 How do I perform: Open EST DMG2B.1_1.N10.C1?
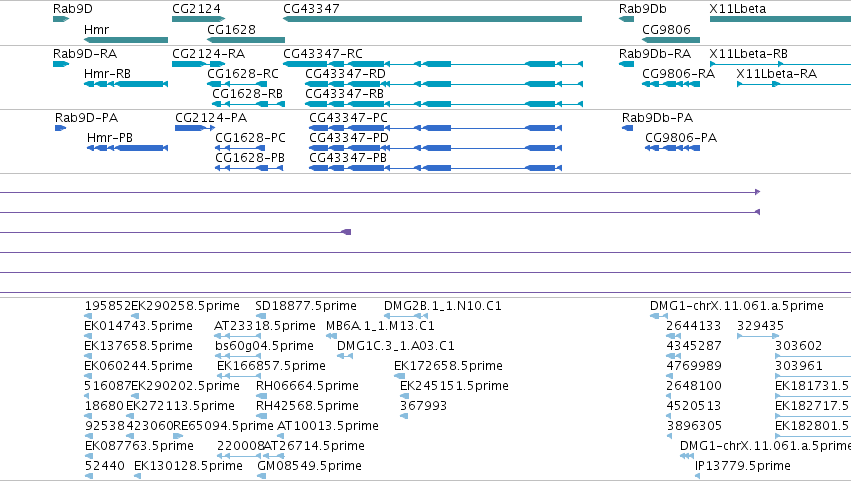click(443, 306)
